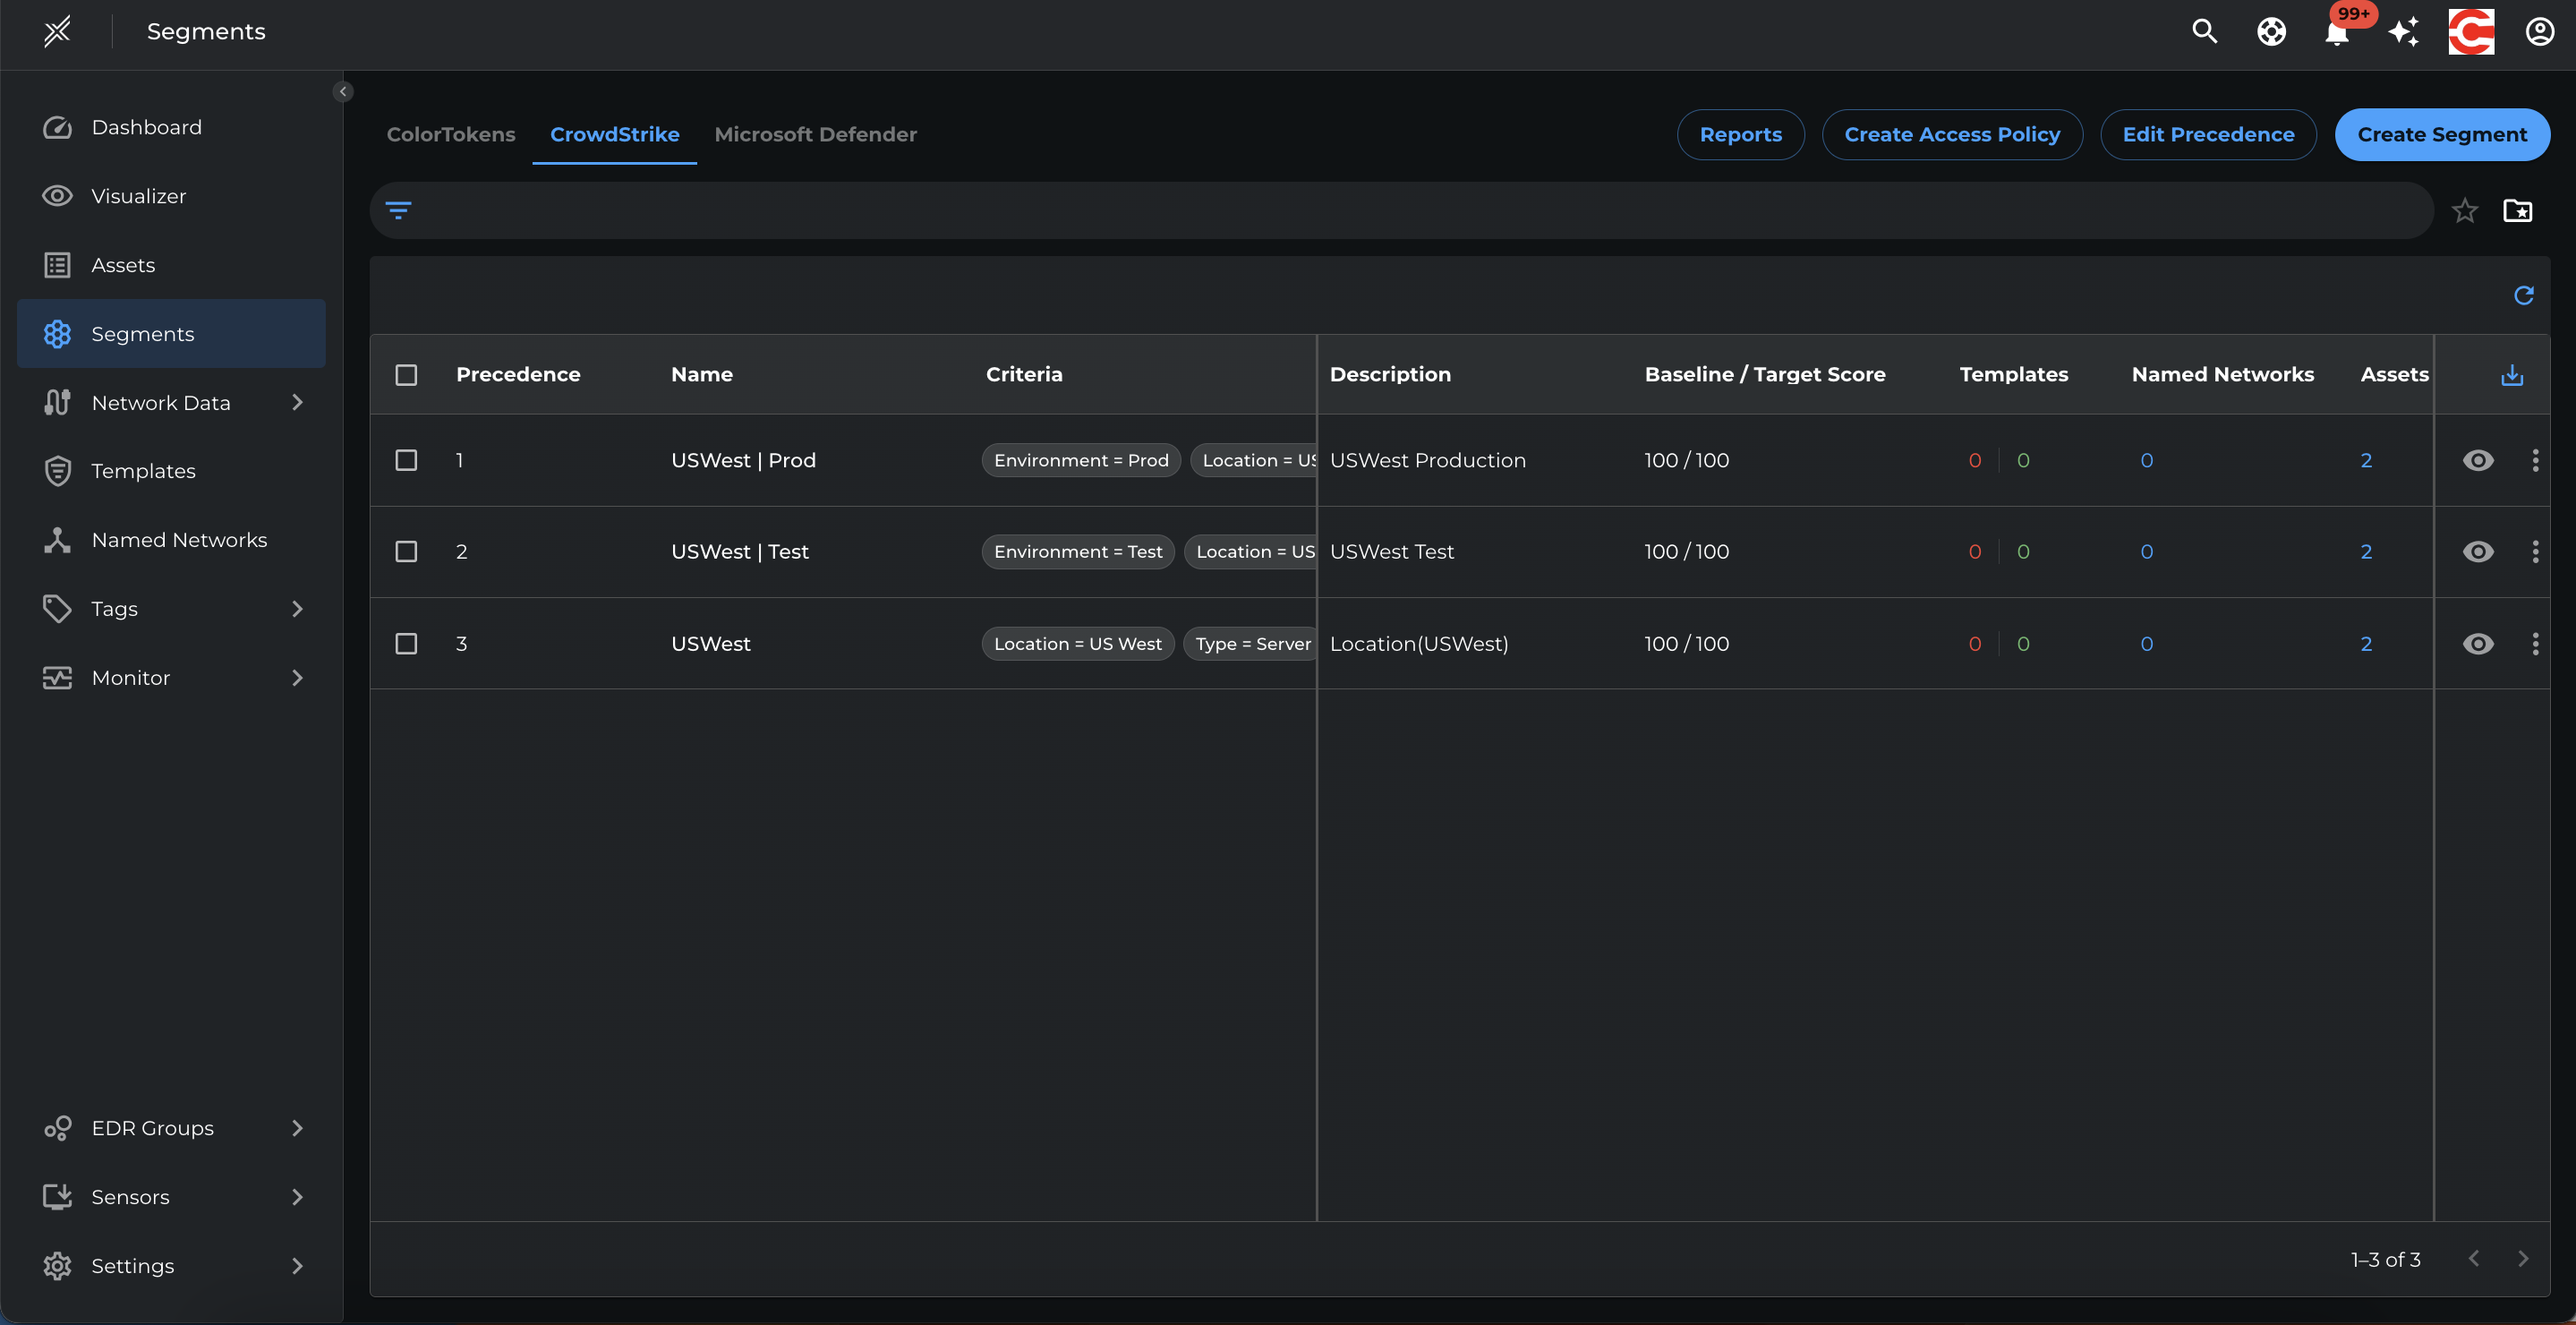Click the filter icon in the search bar
Viewport: 2576px width, 1325px height.
point(398,210)
